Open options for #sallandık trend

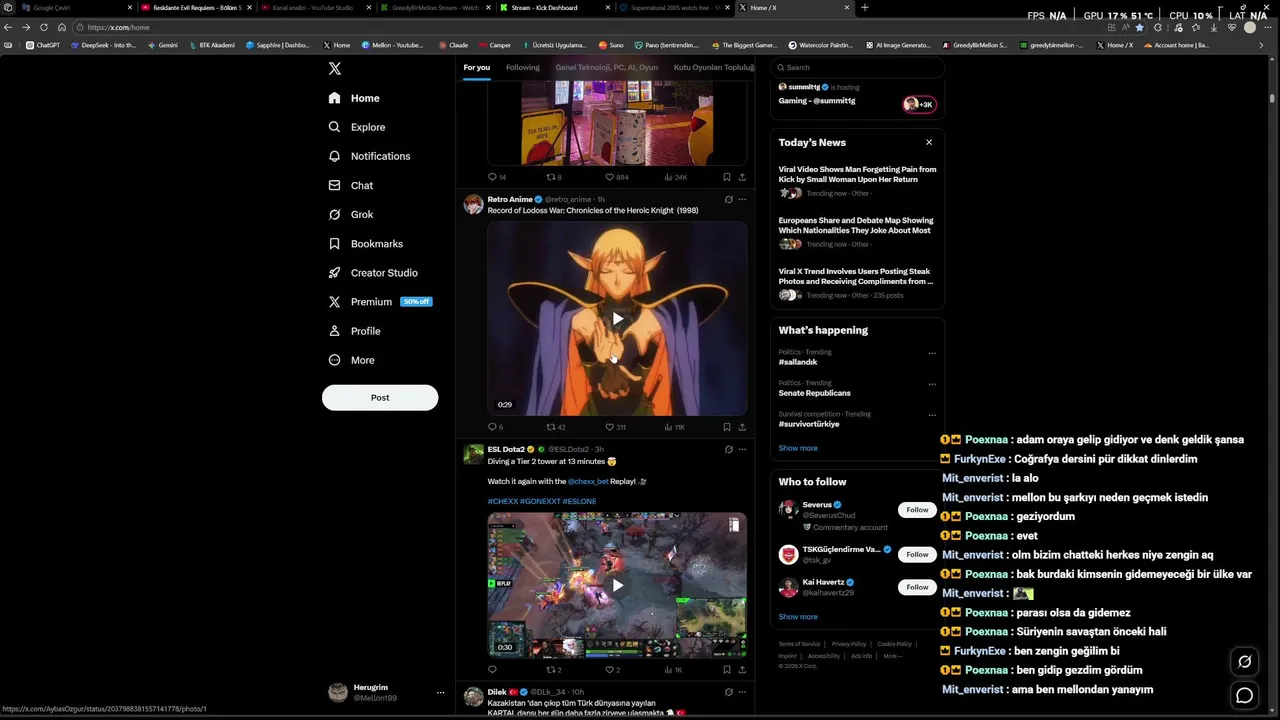tap(932, 353)
